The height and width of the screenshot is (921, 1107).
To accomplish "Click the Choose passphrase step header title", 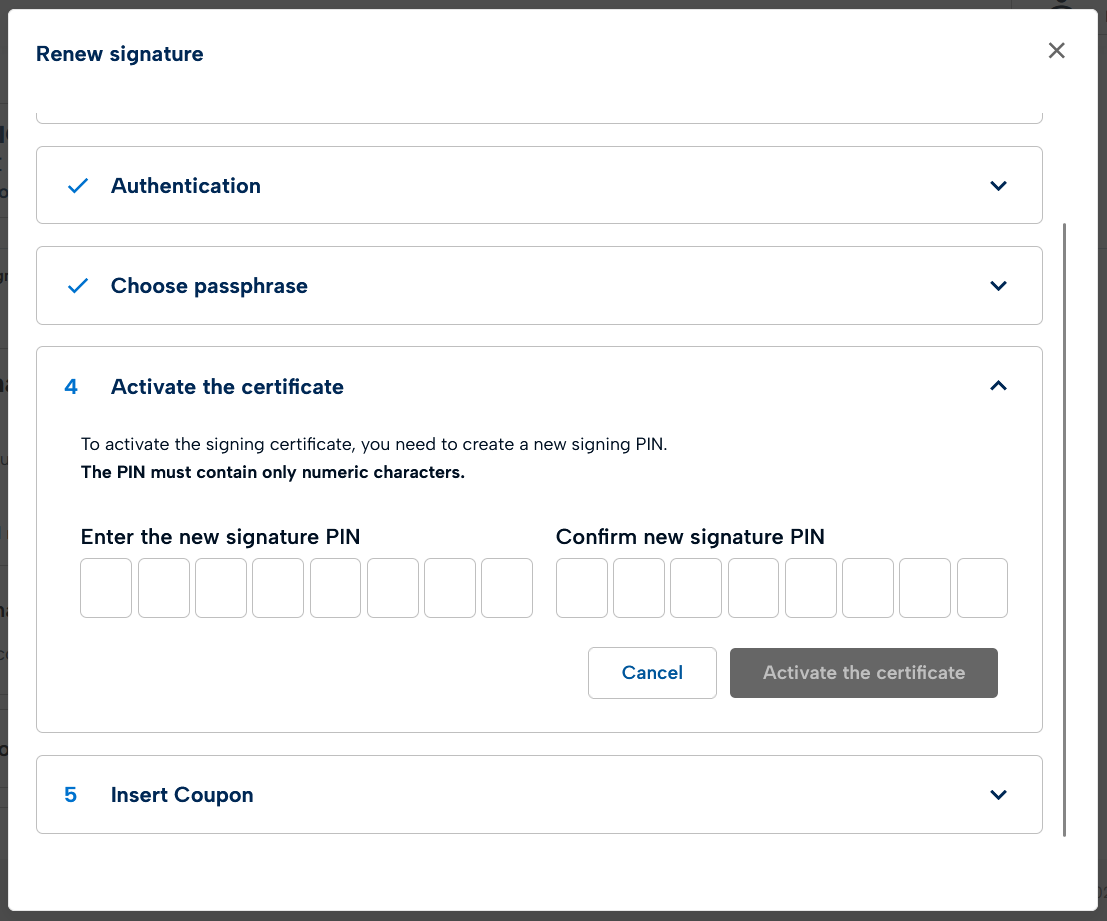I will click(x=209, y=286).
